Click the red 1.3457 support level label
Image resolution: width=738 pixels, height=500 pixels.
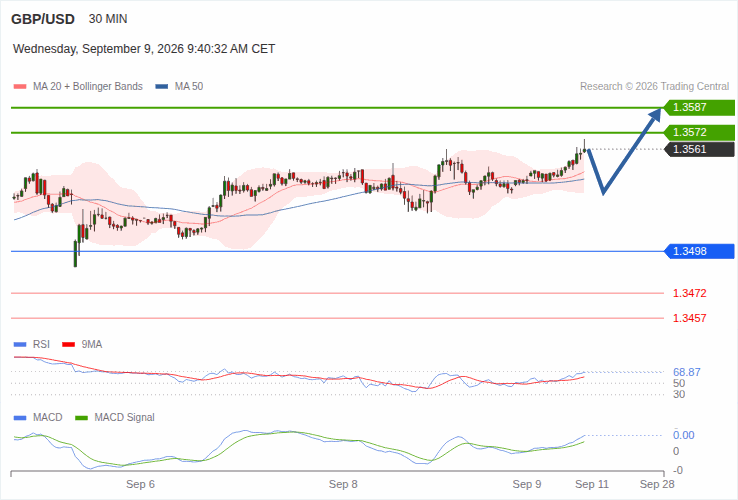(x=690, y=318)
